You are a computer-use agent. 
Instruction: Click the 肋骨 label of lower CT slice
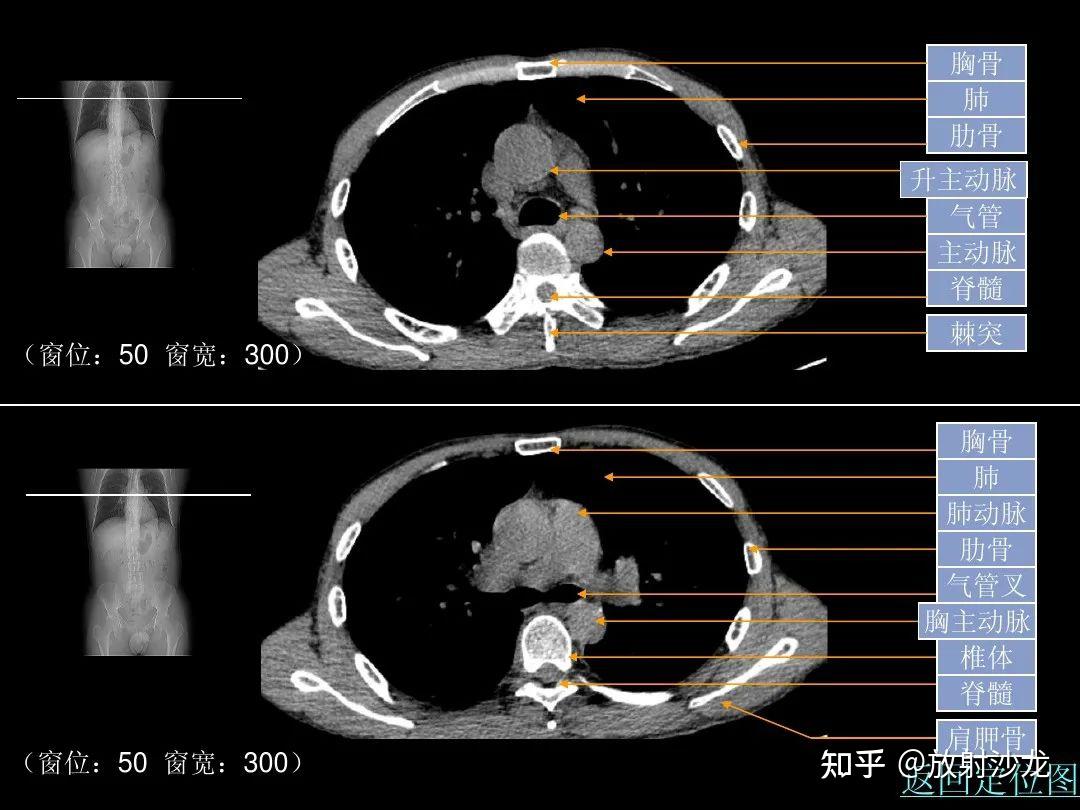pos(986,549)
